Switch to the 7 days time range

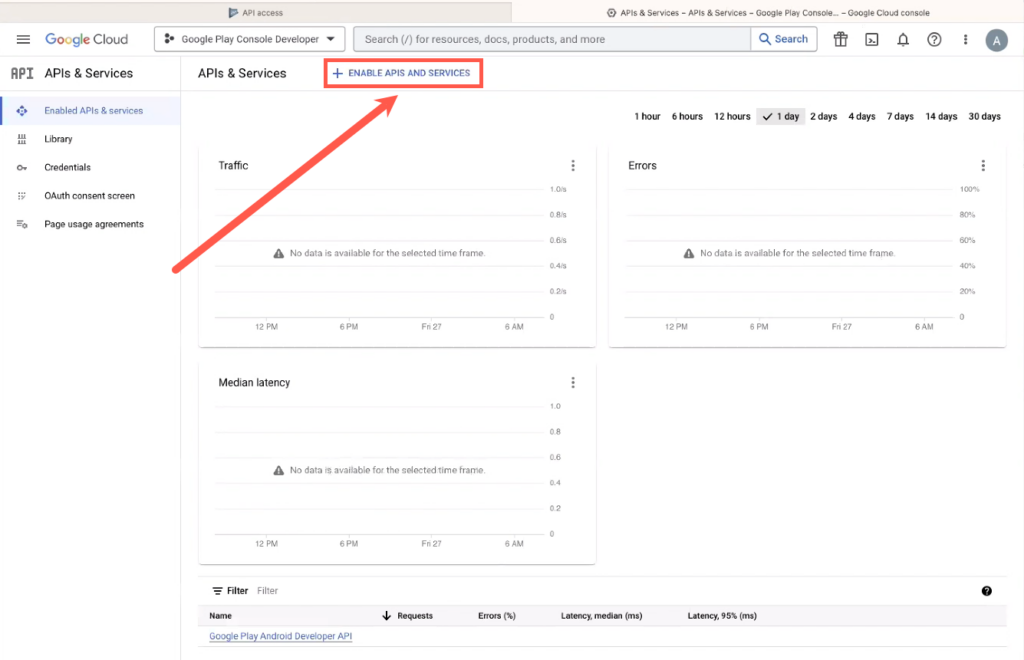click(x=899, y=116)
